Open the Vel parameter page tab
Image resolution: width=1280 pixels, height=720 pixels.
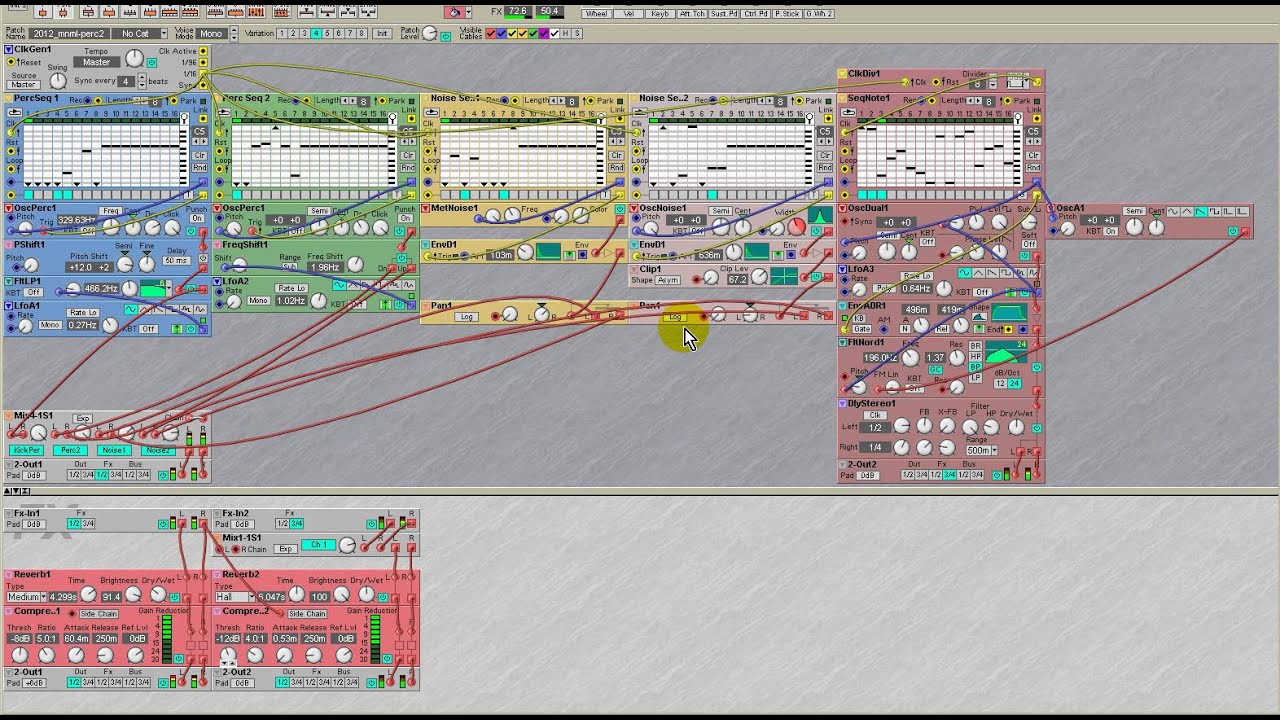click(629, 14)
